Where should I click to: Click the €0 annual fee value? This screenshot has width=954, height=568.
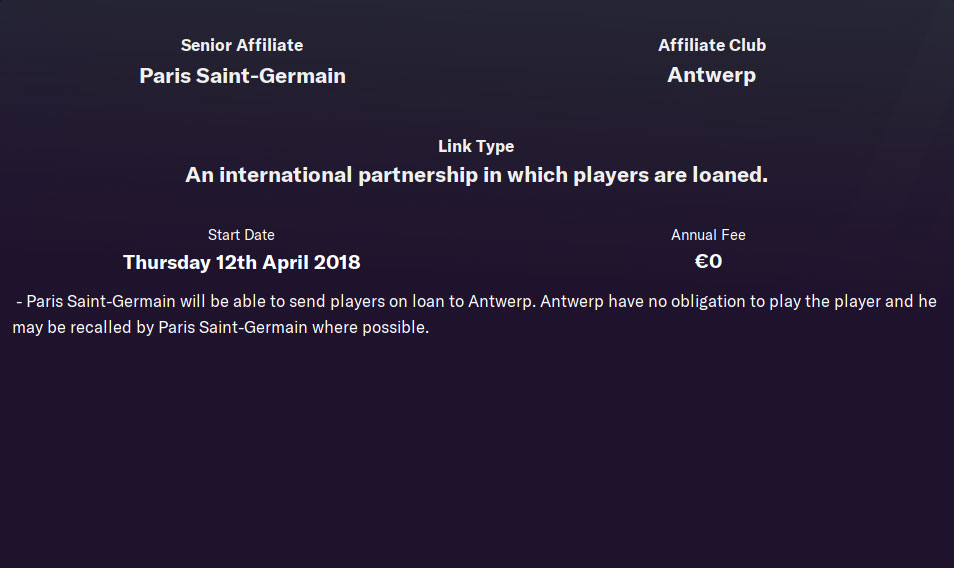point(708,263)
